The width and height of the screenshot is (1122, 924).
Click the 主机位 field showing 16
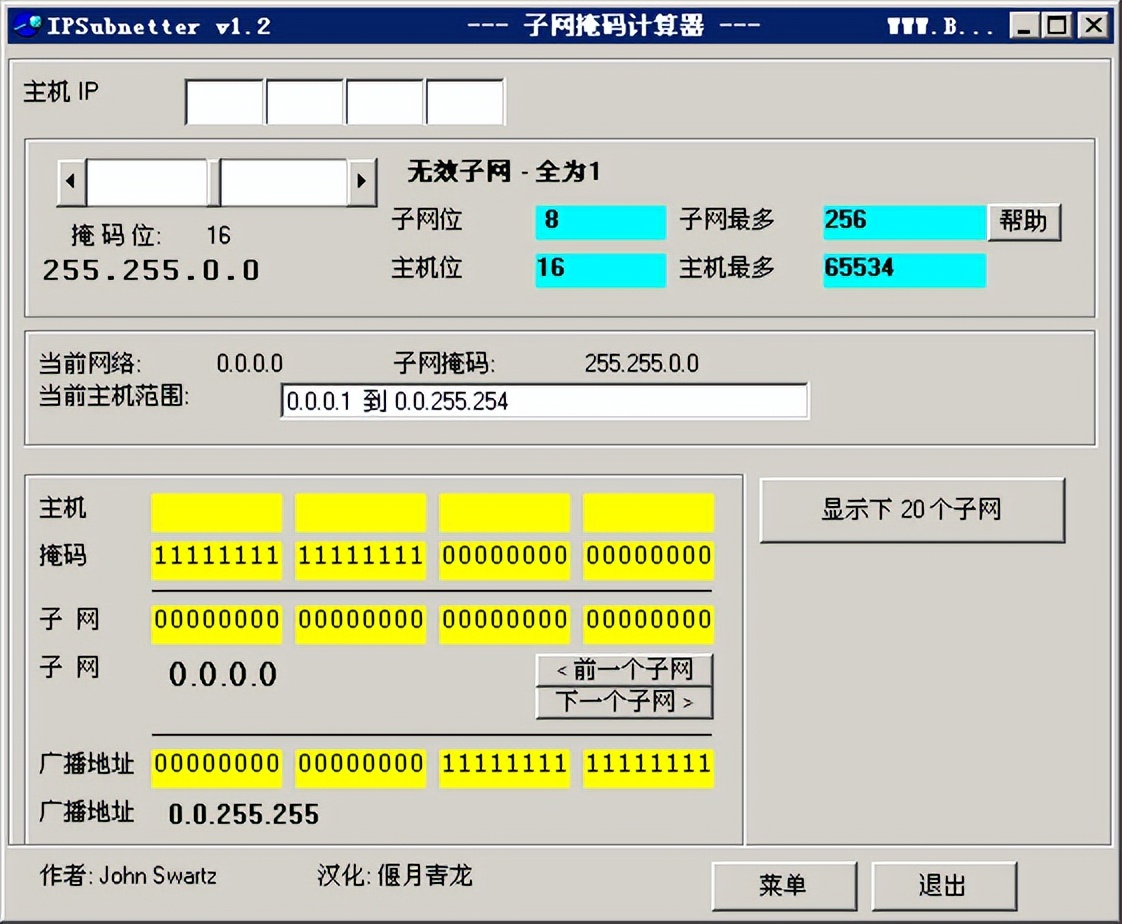[x=600, y=270]
